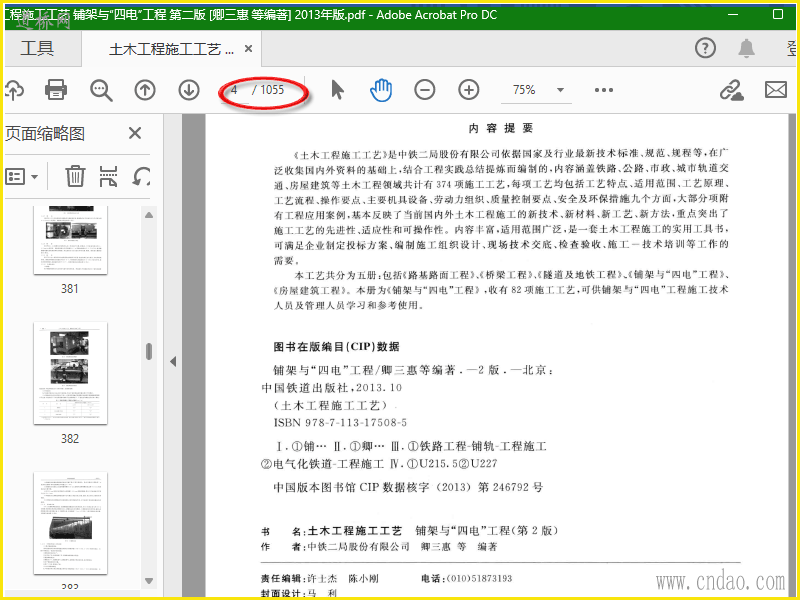Open the 75% zoom level dropdown
This screenshot has width=800, height=600.
tap(560, 90)
